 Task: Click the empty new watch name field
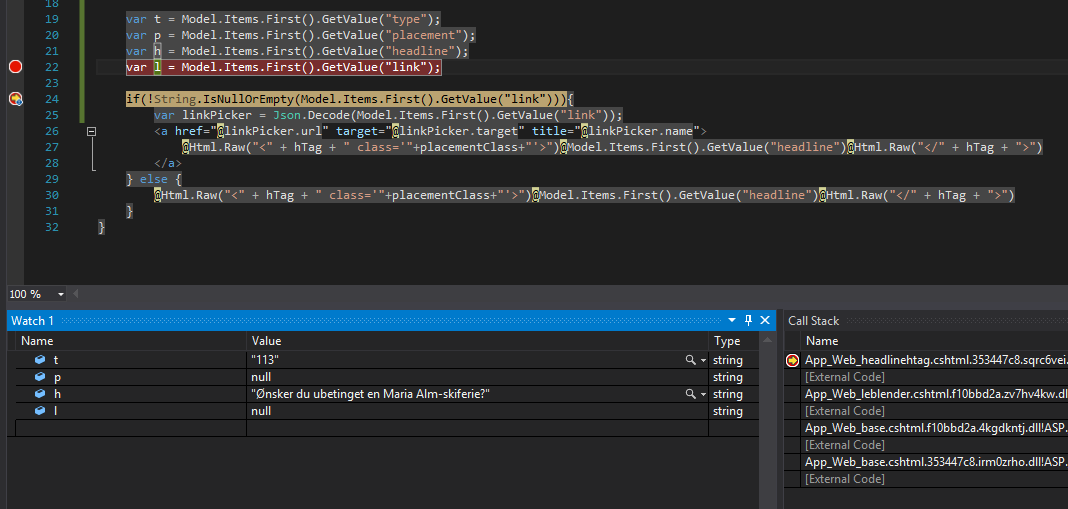pyautogui.click(x=131, y=428)
